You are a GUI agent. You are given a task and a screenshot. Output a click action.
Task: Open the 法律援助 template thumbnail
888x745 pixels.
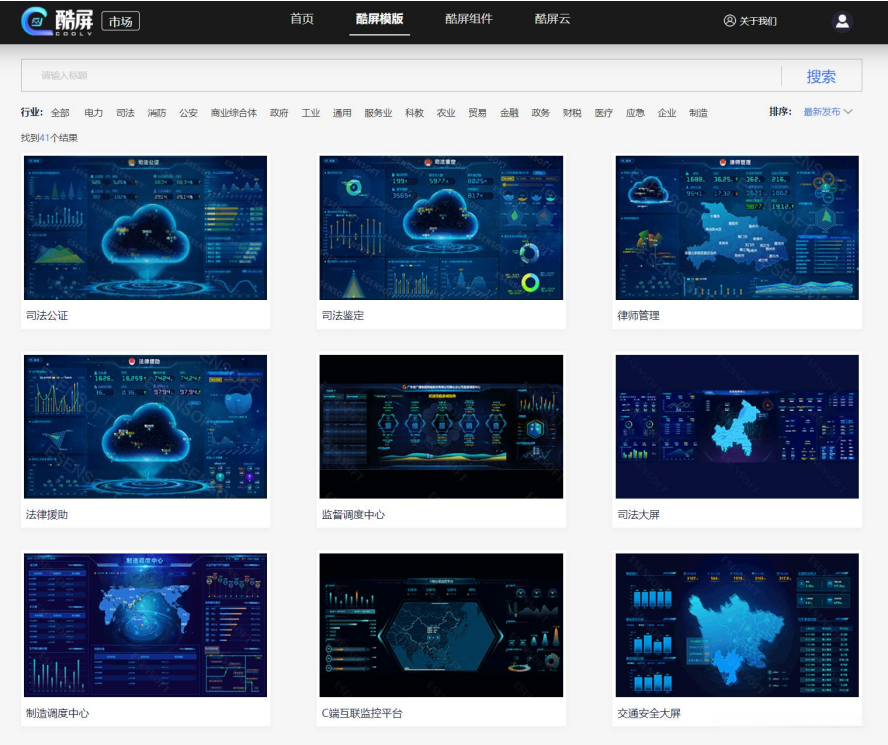pos(146,427)
